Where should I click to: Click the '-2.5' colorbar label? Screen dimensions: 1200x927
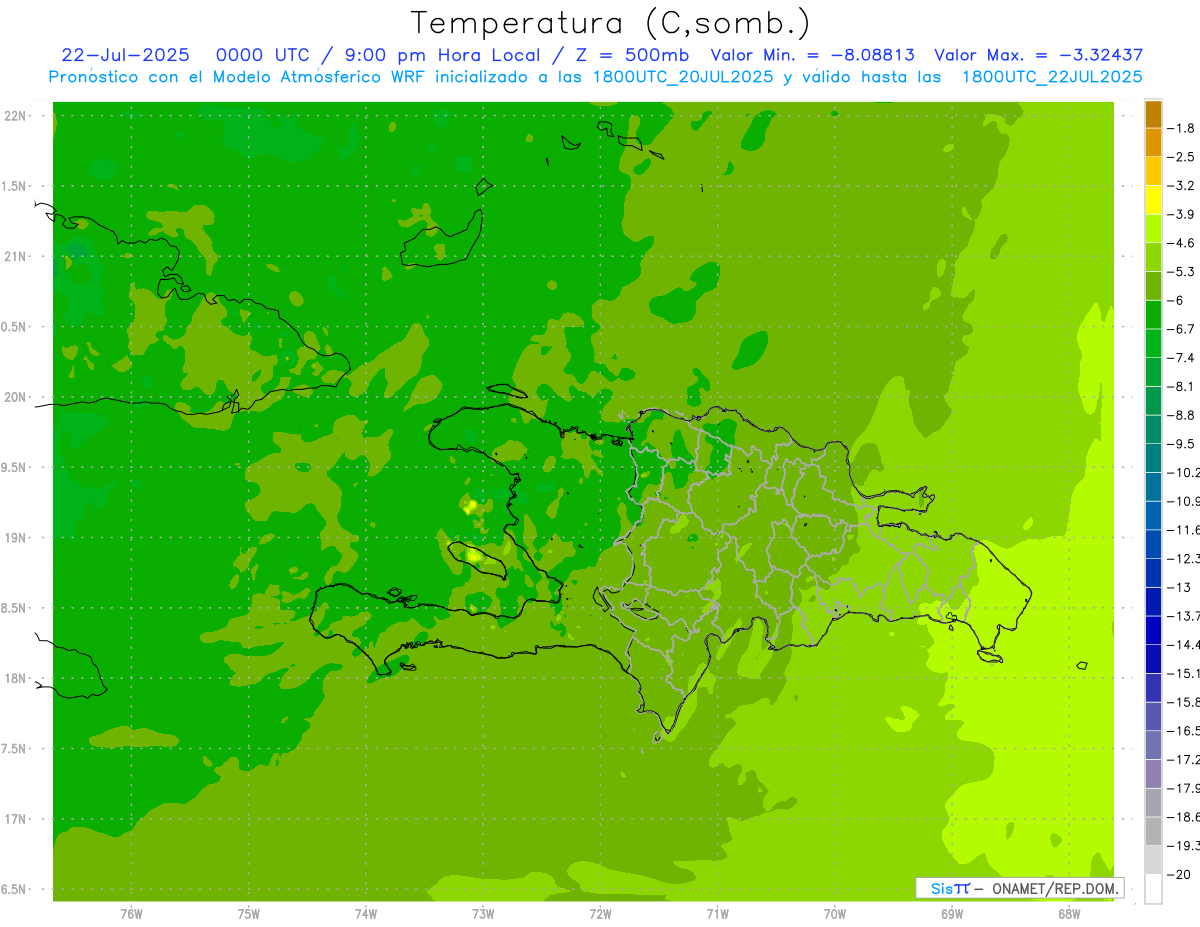(x=1183, y=157)
